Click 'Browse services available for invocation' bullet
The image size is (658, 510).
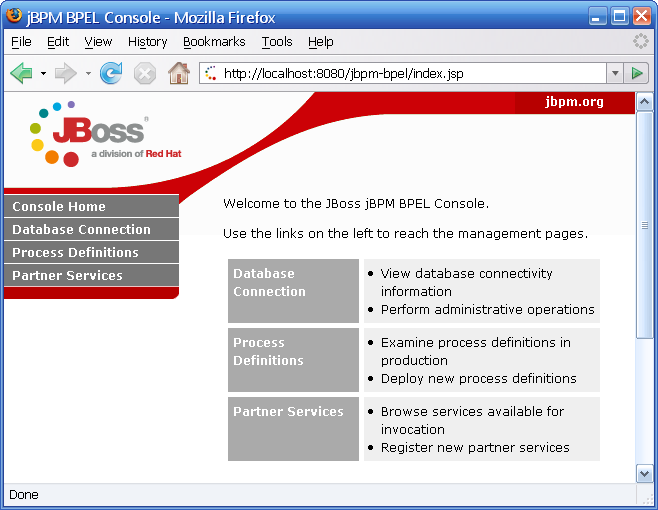pos(472,420)
